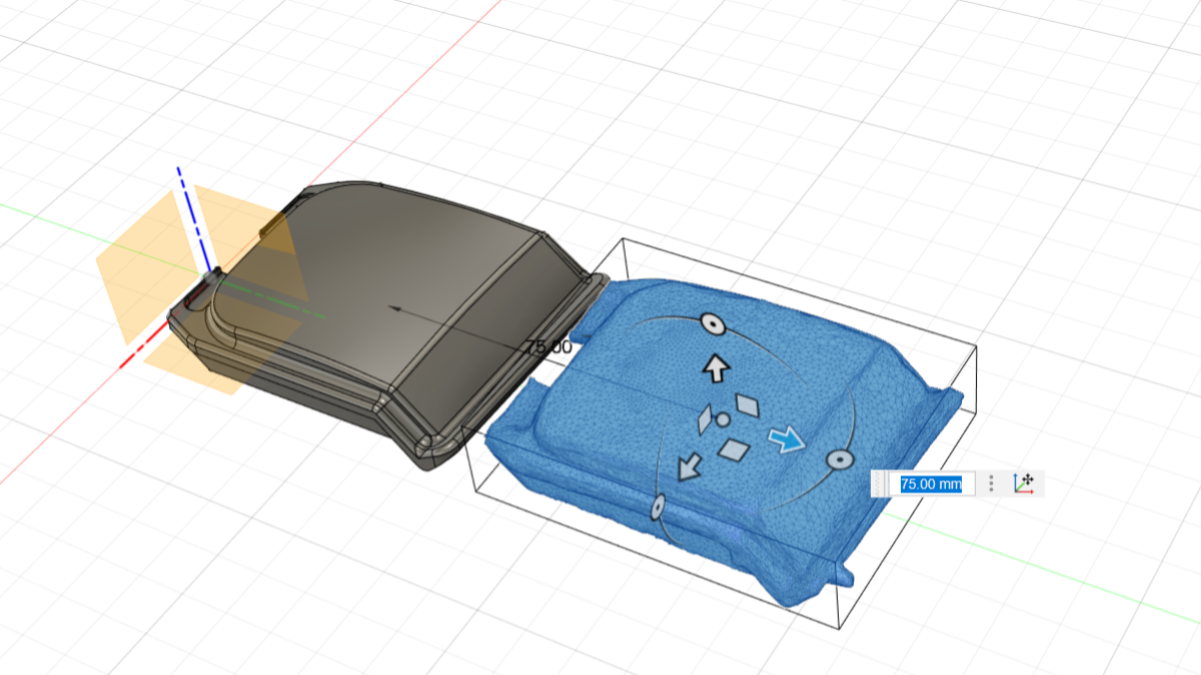Click the top rotation handle on the arc
The image size is (1201, 675).
pyautogui.click(x=712, y=323)
